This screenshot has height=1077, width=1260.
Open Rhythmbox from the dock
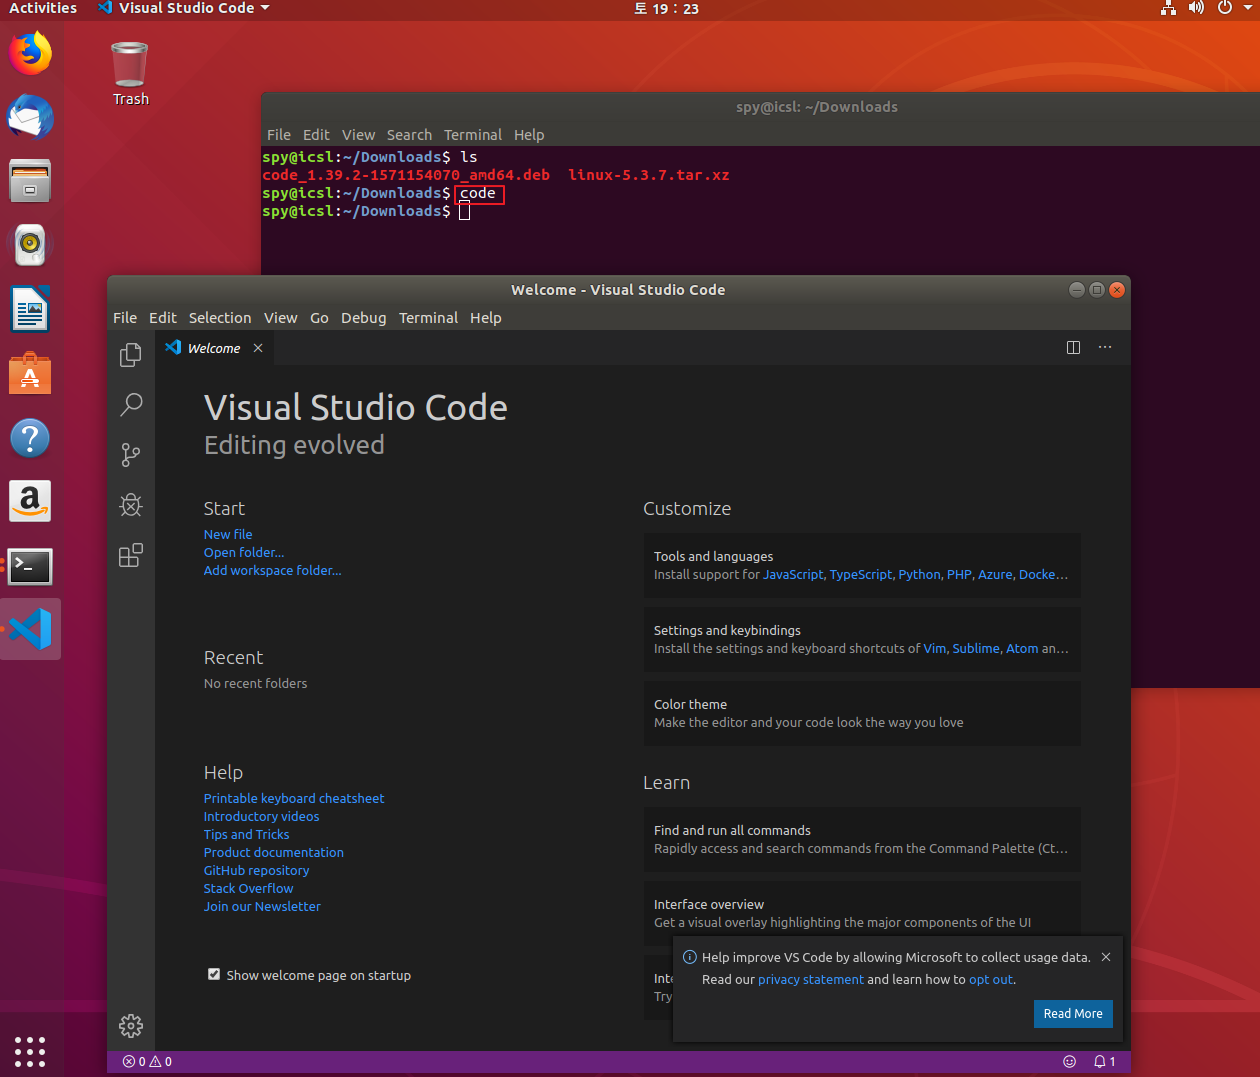click(30, 245)
